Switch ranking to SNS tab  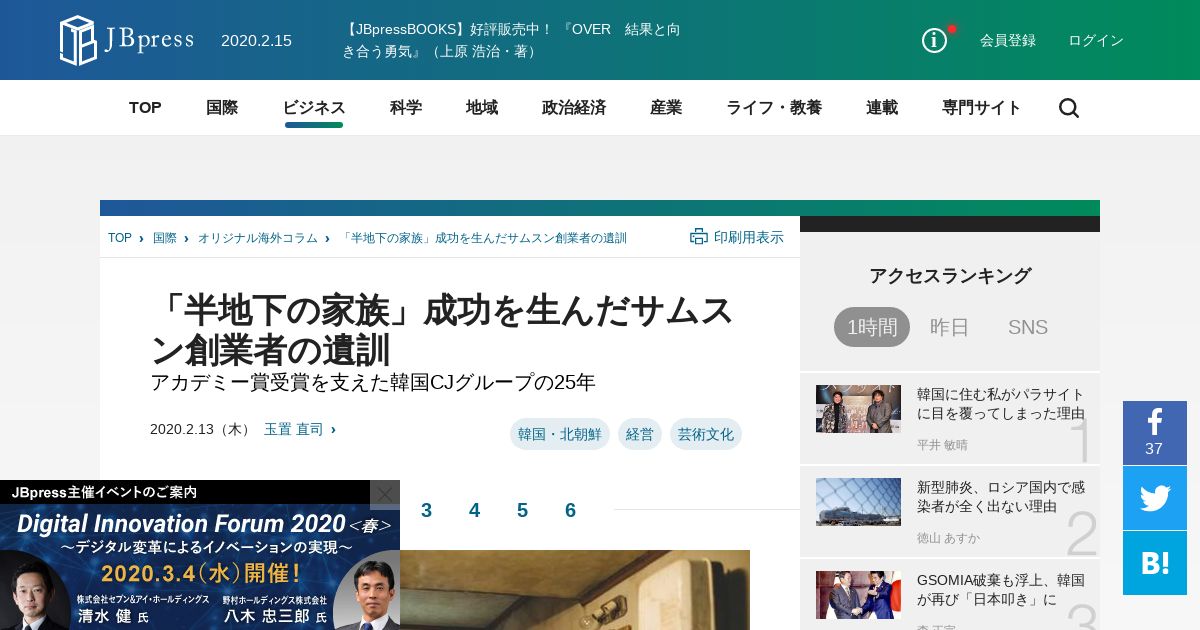click(1028, 327)
